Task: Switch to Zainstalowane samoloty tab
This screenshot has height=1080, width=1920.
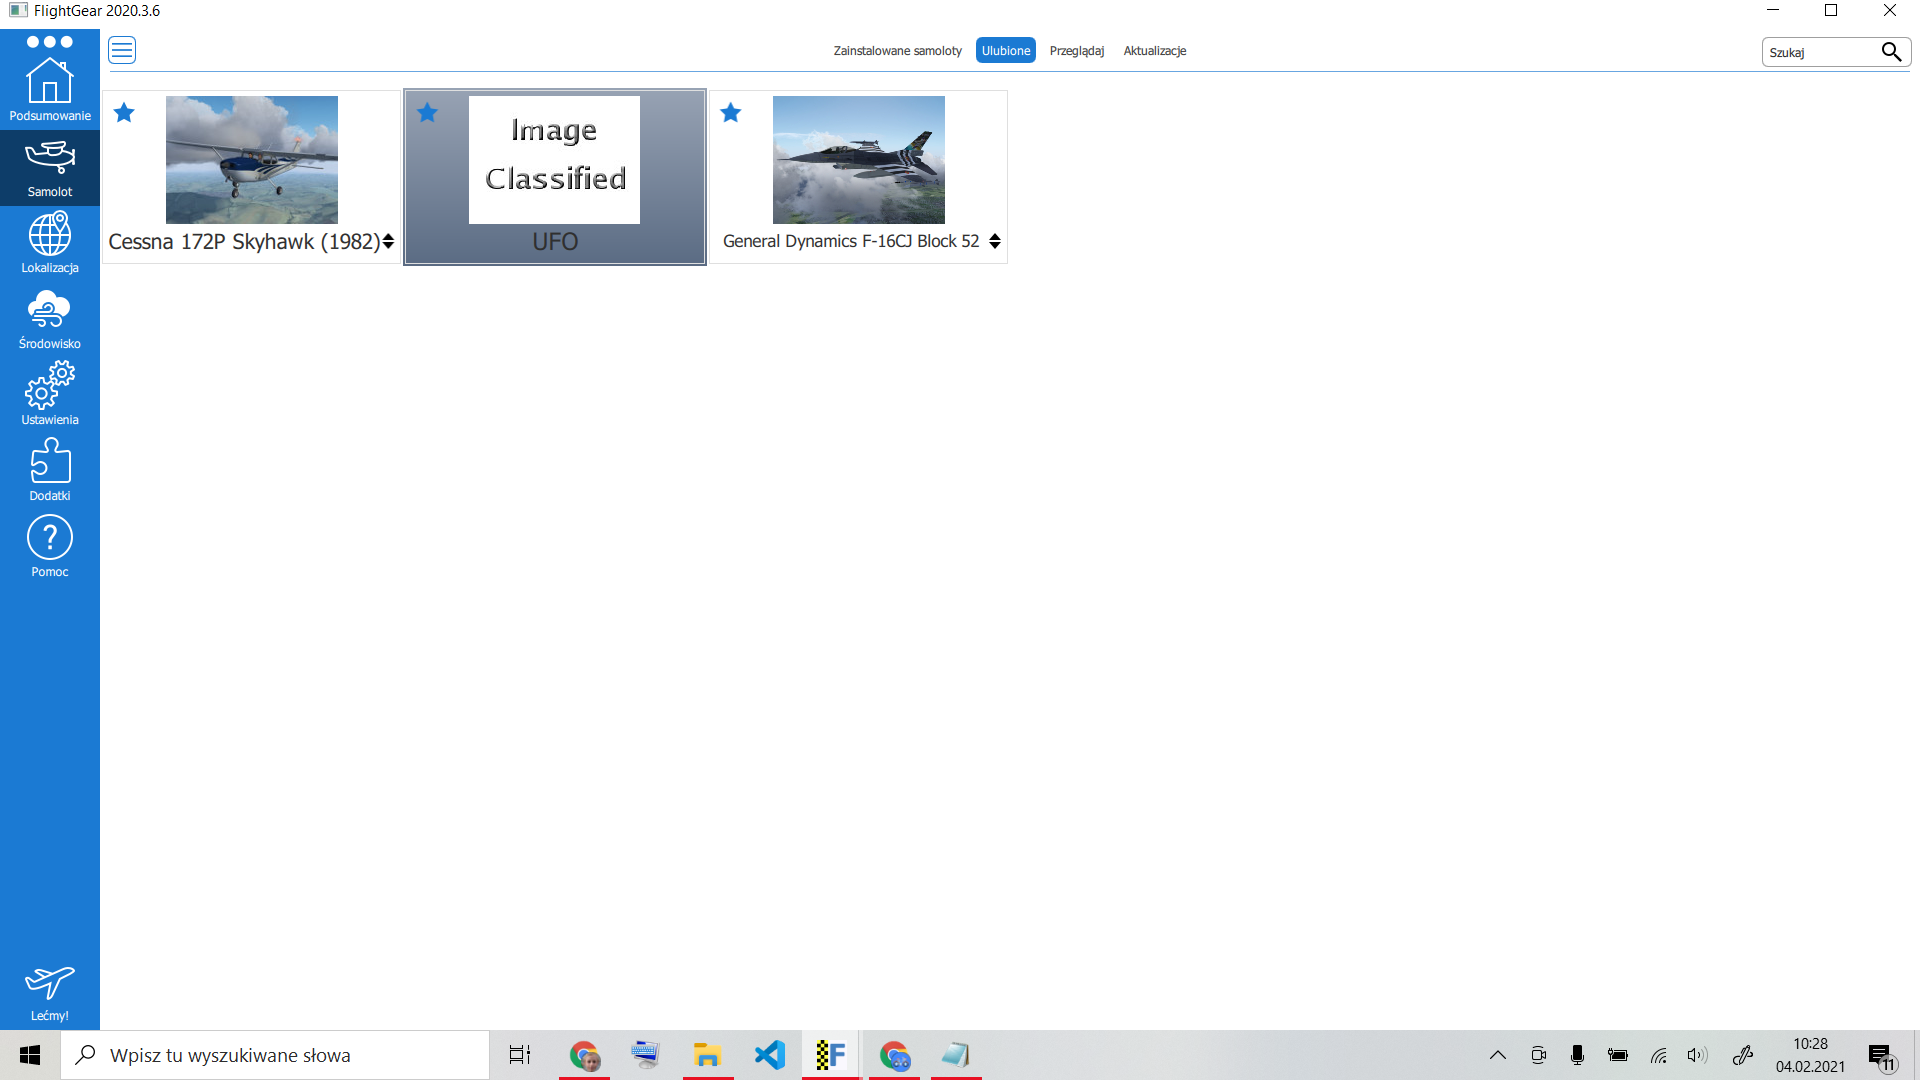Action: click(898, 51)
